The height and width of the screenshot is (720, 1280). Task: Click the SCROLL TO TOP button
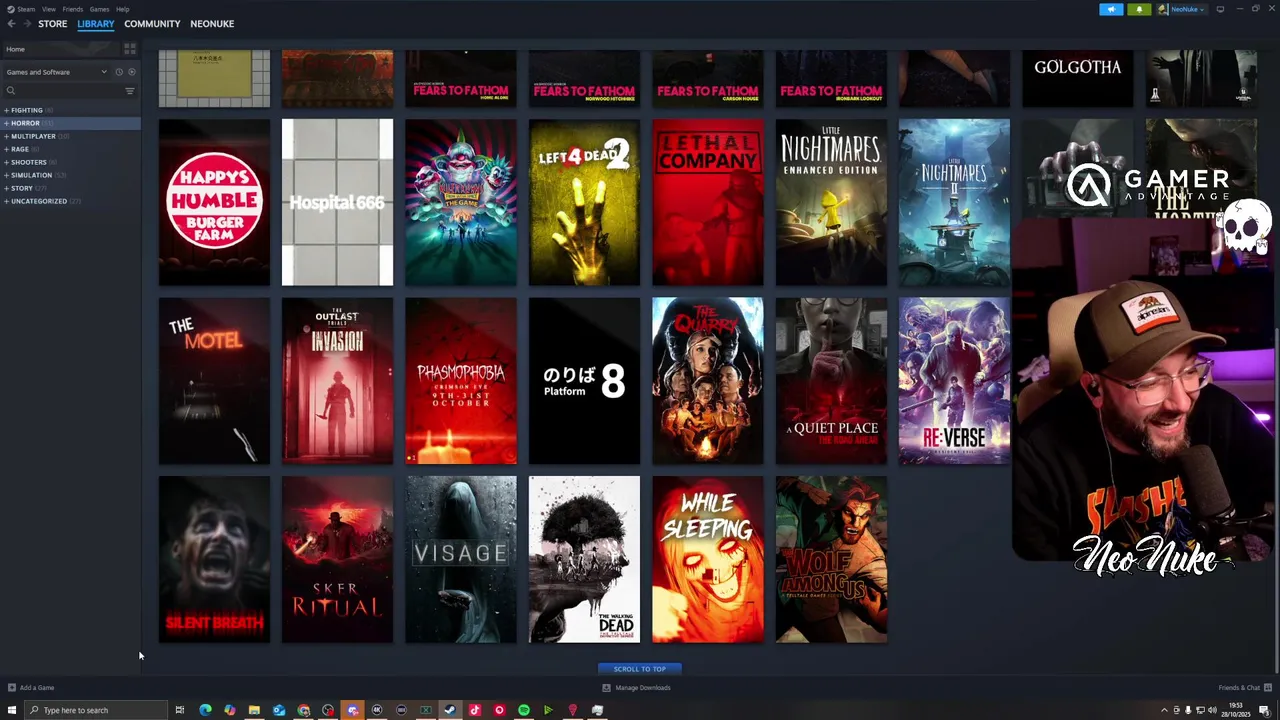[x=640, y=669]
